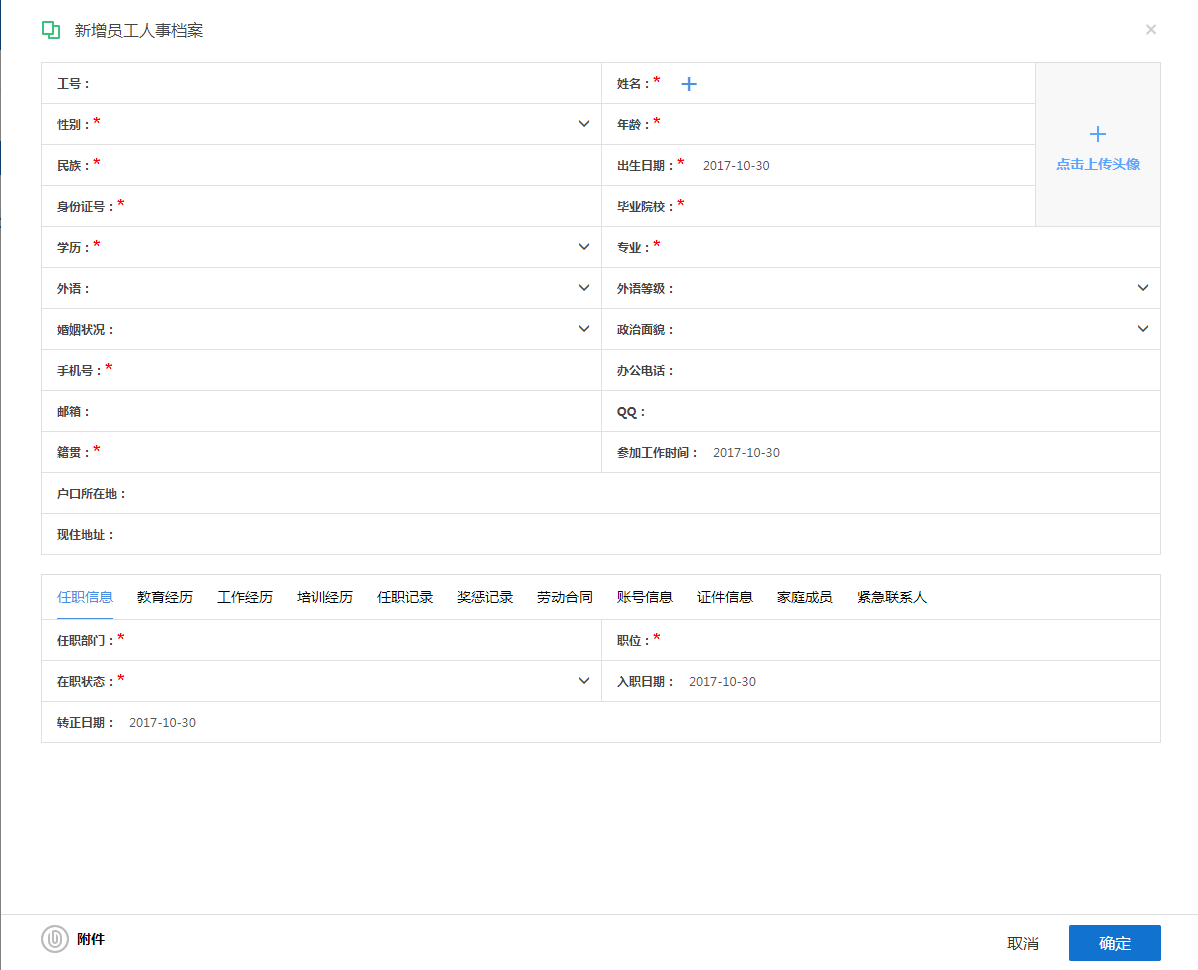1198x970 pixels.
Task: Click the 附件 paperclip icon
Action: point(55,939)
